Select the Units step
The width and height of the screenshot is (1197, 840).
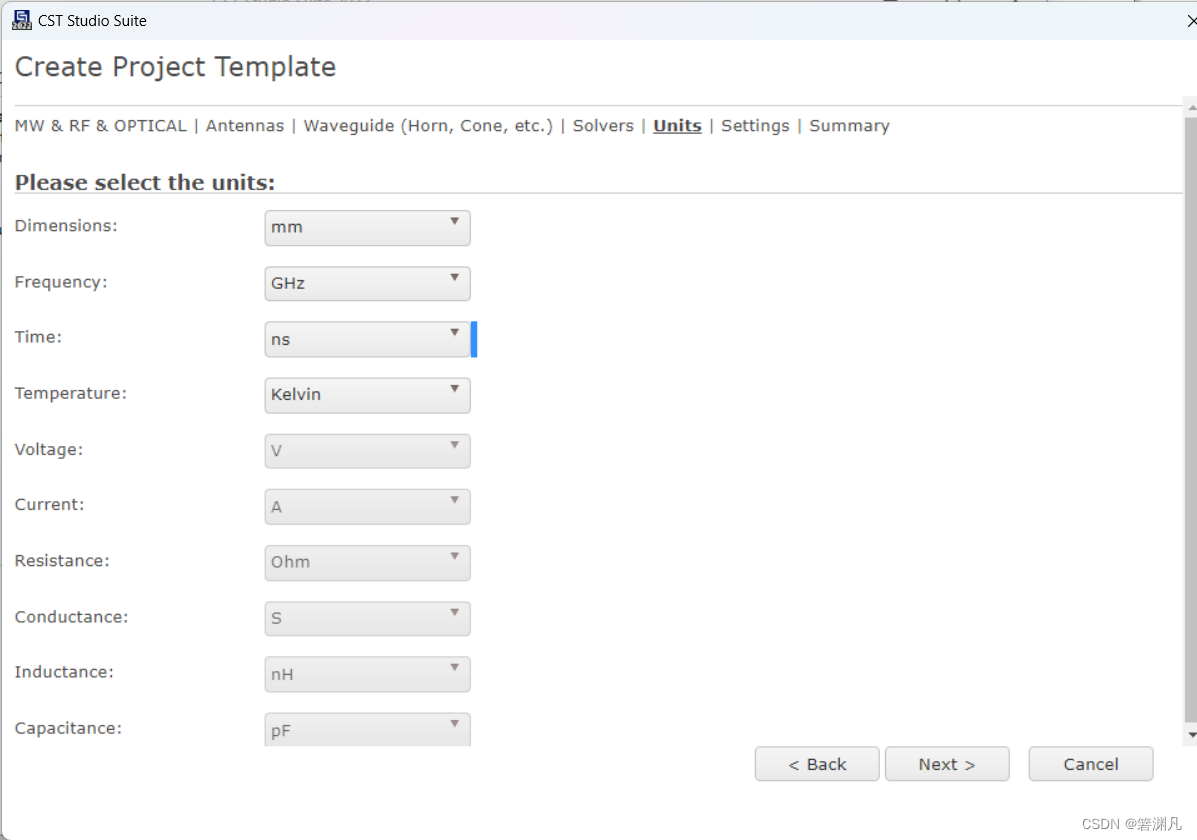677,126
